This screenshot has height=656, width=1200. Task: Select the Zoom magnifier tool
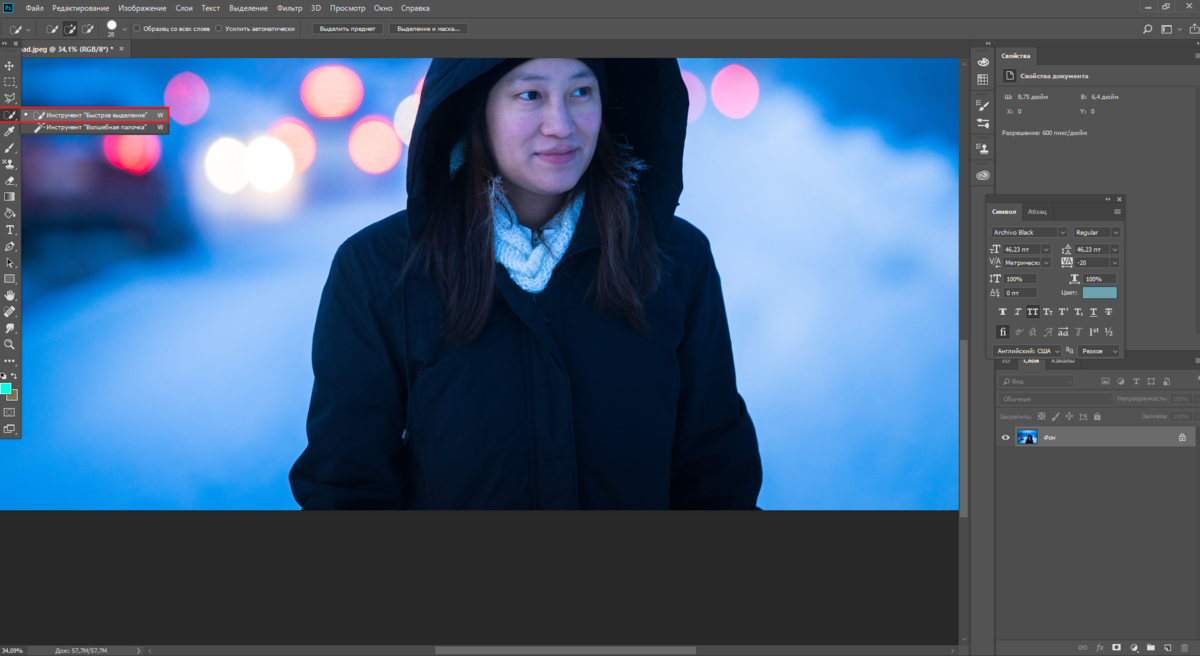(x=10, y=344)
